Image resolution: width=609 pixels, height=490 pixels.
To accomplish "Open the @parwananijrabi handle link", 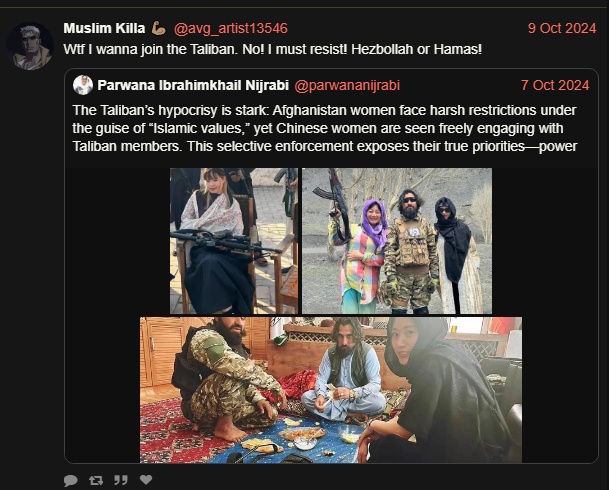I will [x=347, y=85].
